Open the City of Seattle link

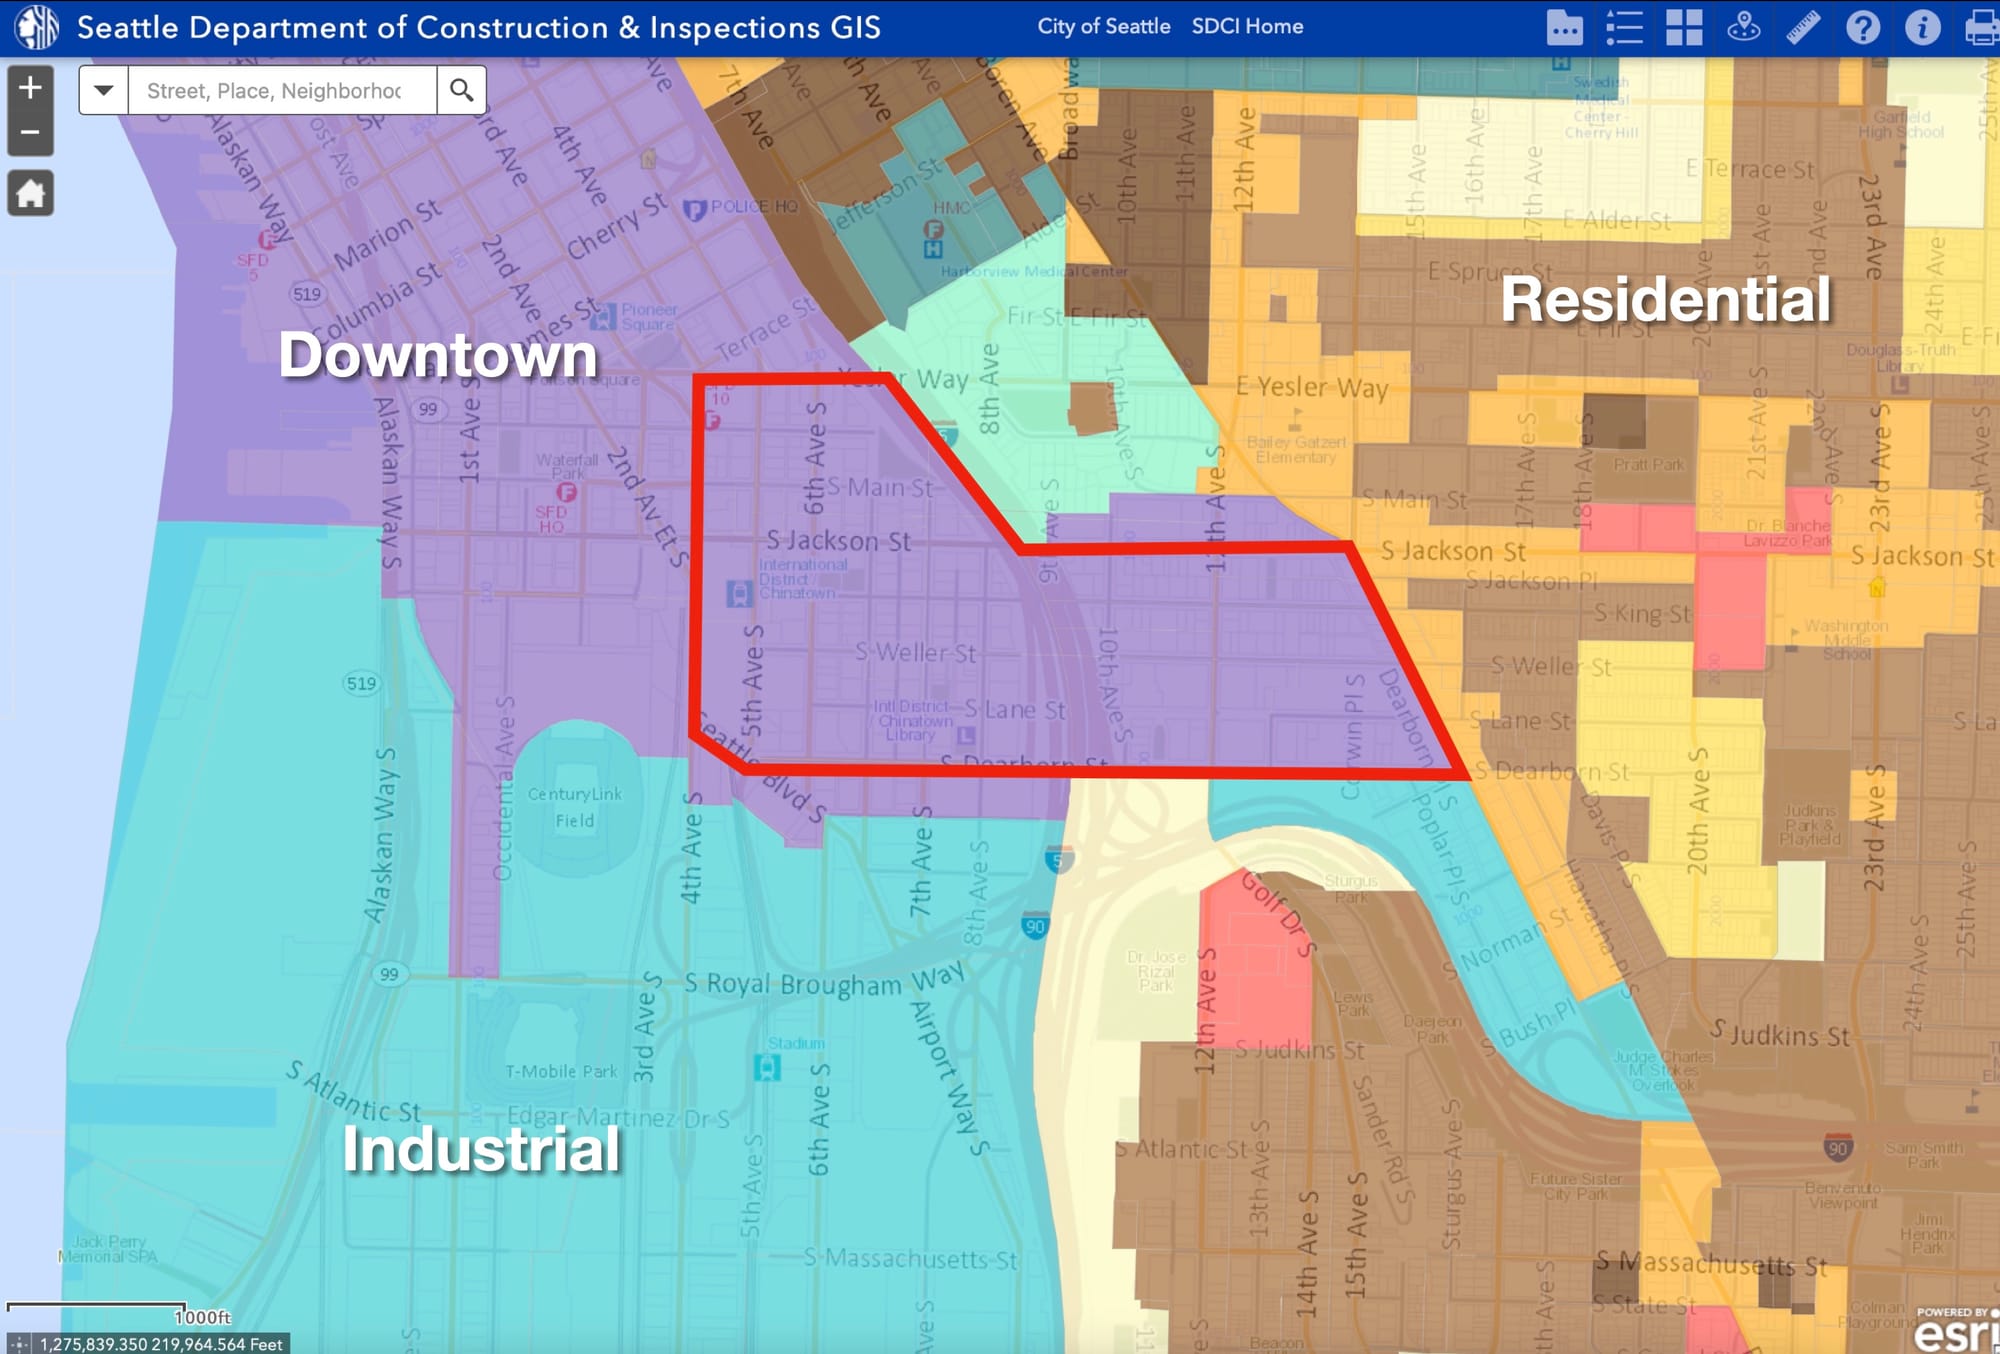[1103, 27]
